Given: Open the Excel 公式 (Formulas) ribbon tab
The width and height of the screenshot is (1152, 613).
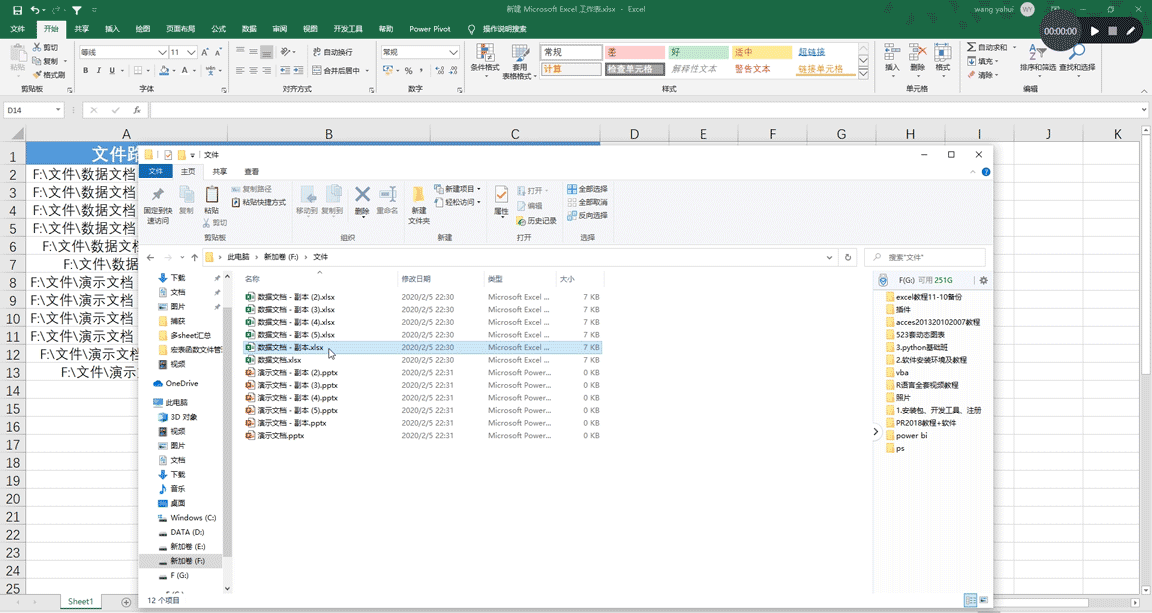Looking at the screenshot, I should pos(218,29).
